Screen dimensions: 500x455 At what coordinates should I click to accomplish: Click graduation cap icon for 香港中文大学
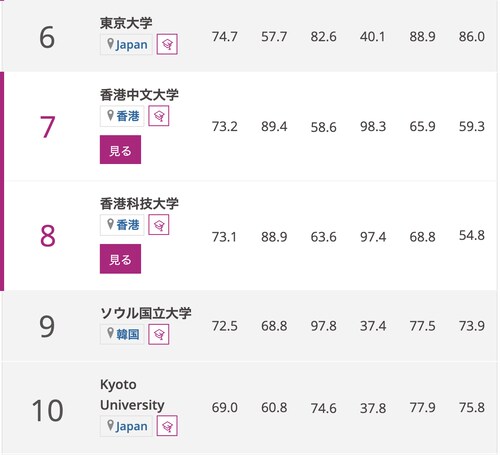tap(159, 116)
